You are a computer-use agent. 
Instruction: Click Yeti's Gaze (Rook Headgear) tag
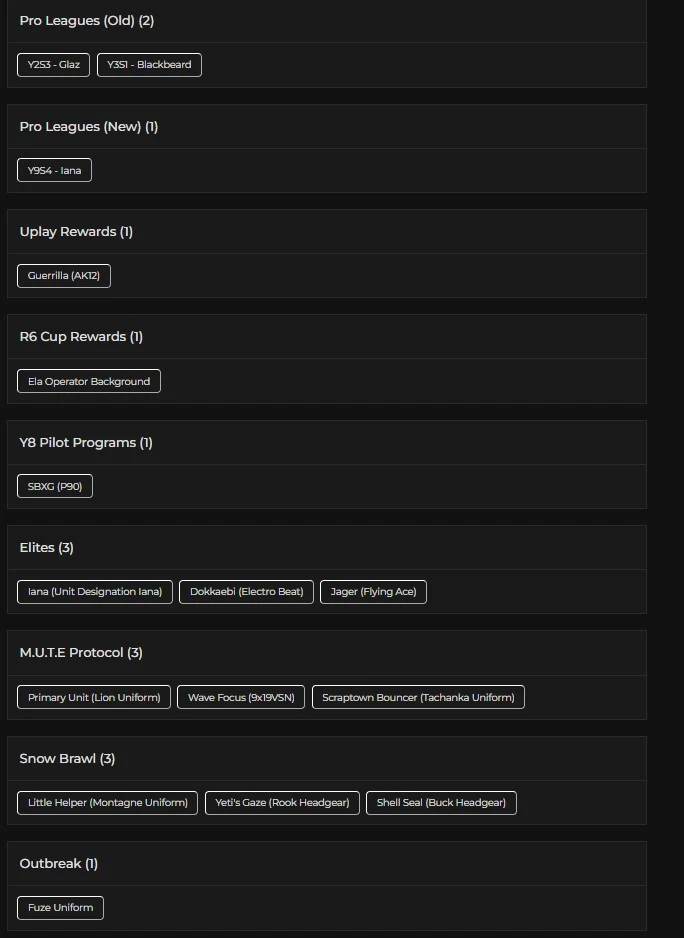(x=282, y=802)
